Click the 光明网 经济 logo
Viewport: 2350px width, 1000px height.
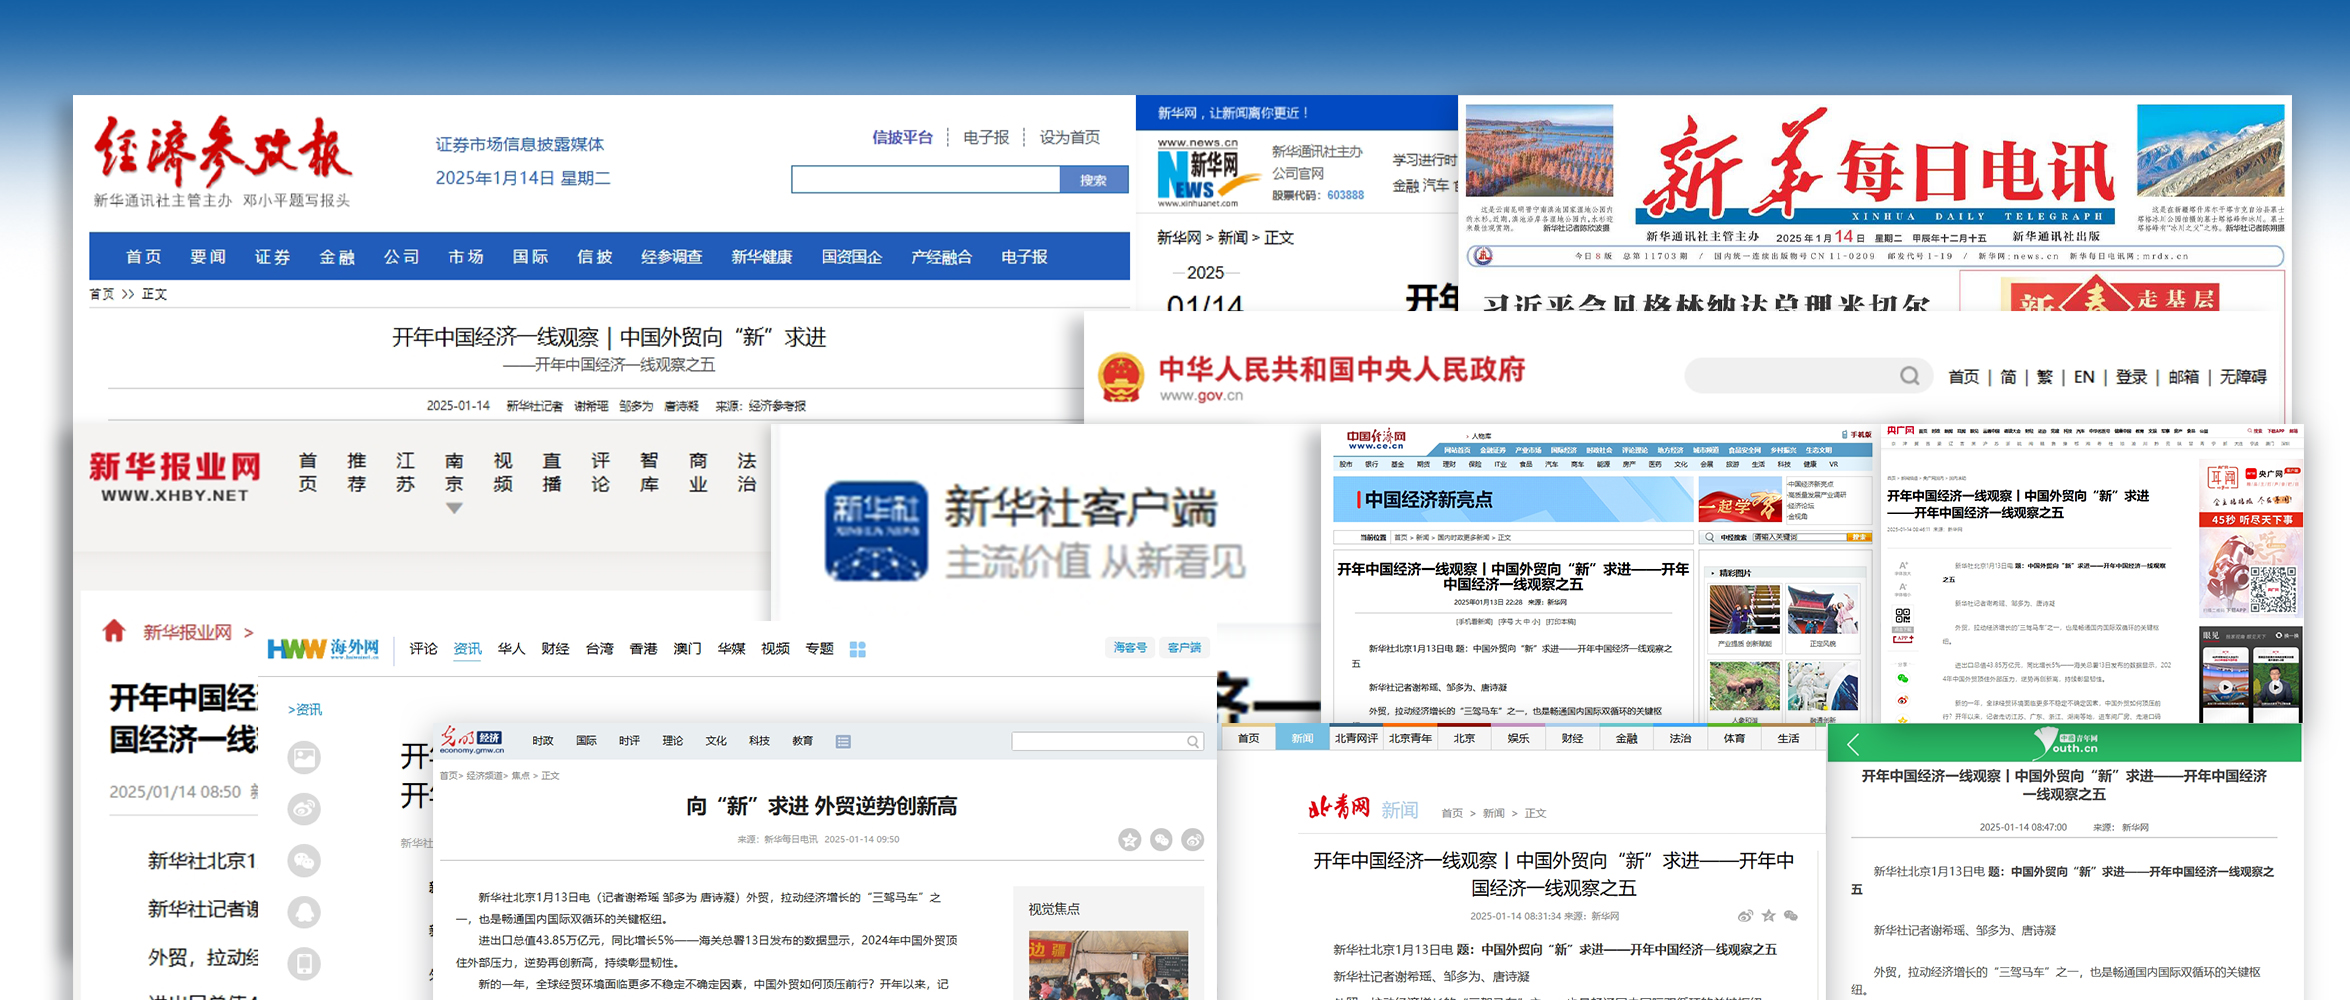[x=471, y=740]
